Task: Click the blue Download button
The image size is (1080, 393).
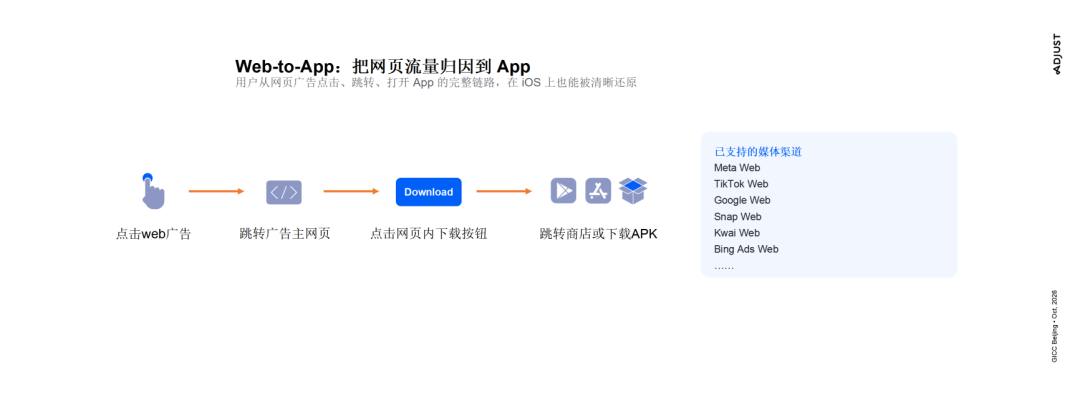Action: tap(428, 192)
